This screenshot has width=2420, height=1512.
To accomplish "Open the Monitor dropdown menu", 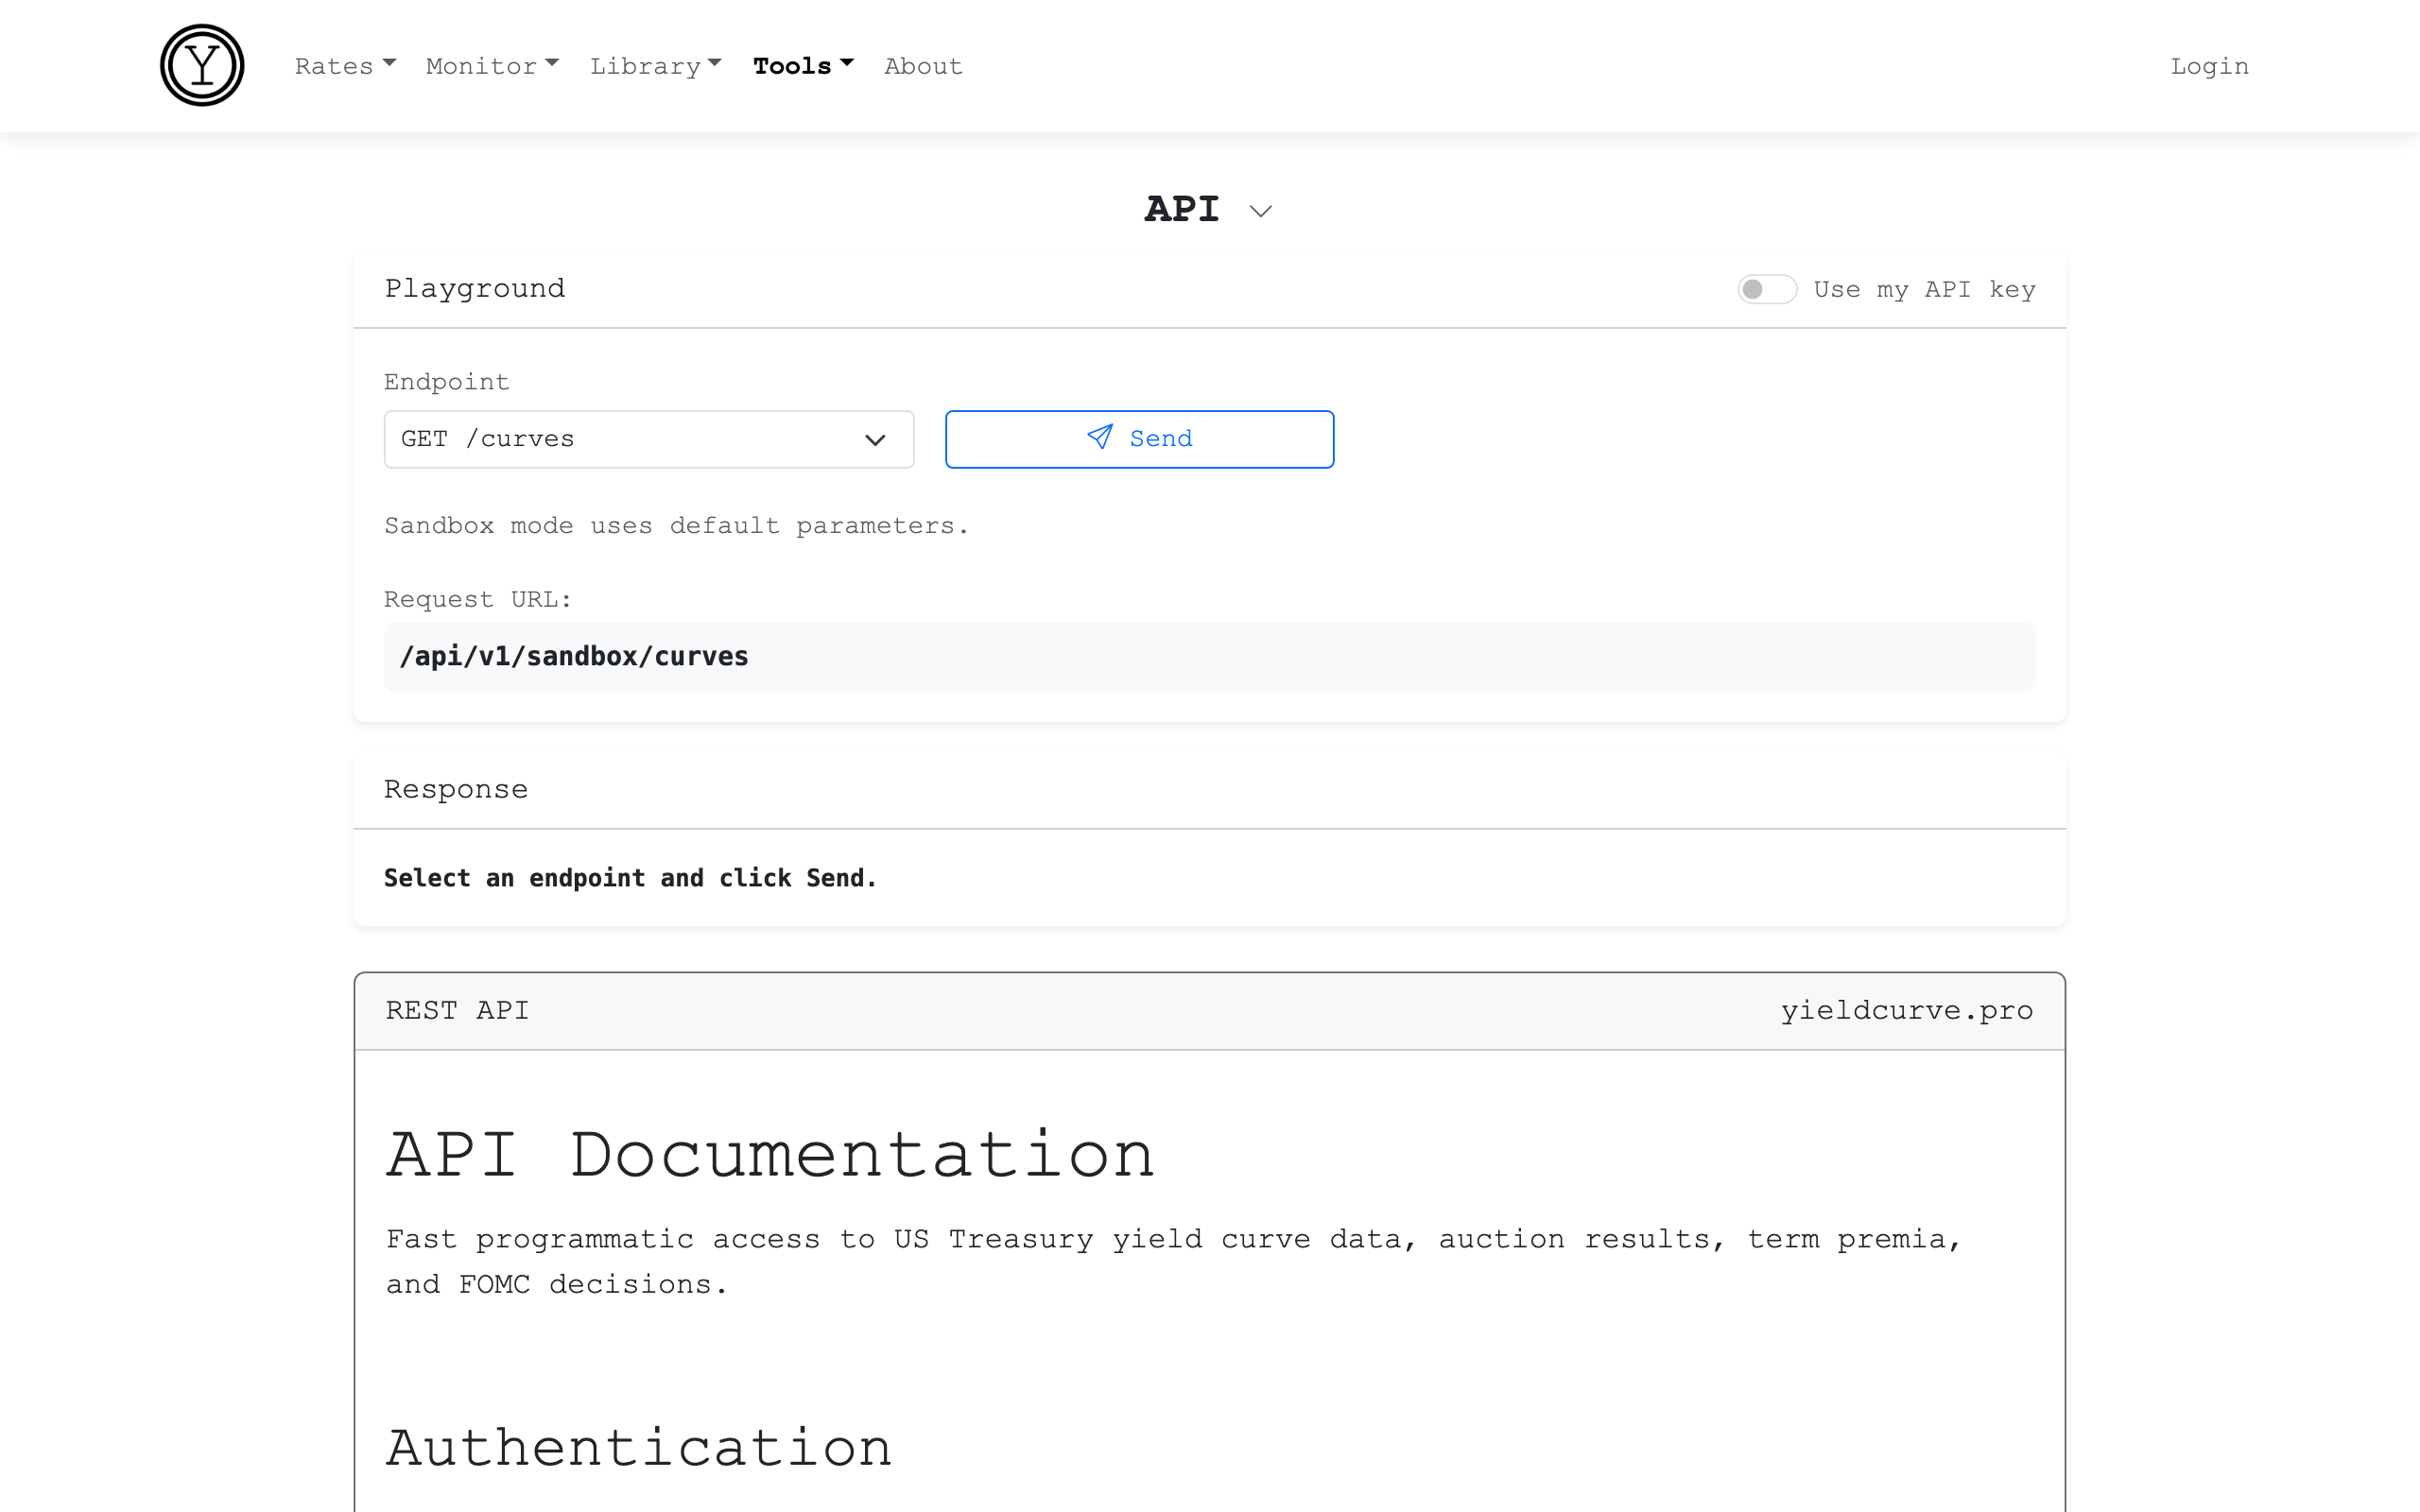I will tap(491, 66).
